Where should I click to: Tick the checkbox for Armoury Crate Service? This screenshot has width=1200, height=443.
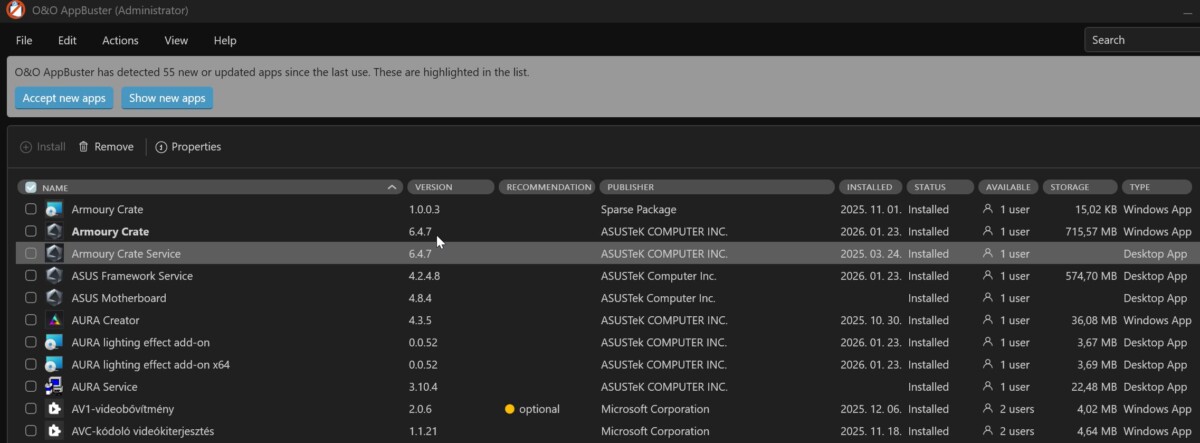pos(31,254)
